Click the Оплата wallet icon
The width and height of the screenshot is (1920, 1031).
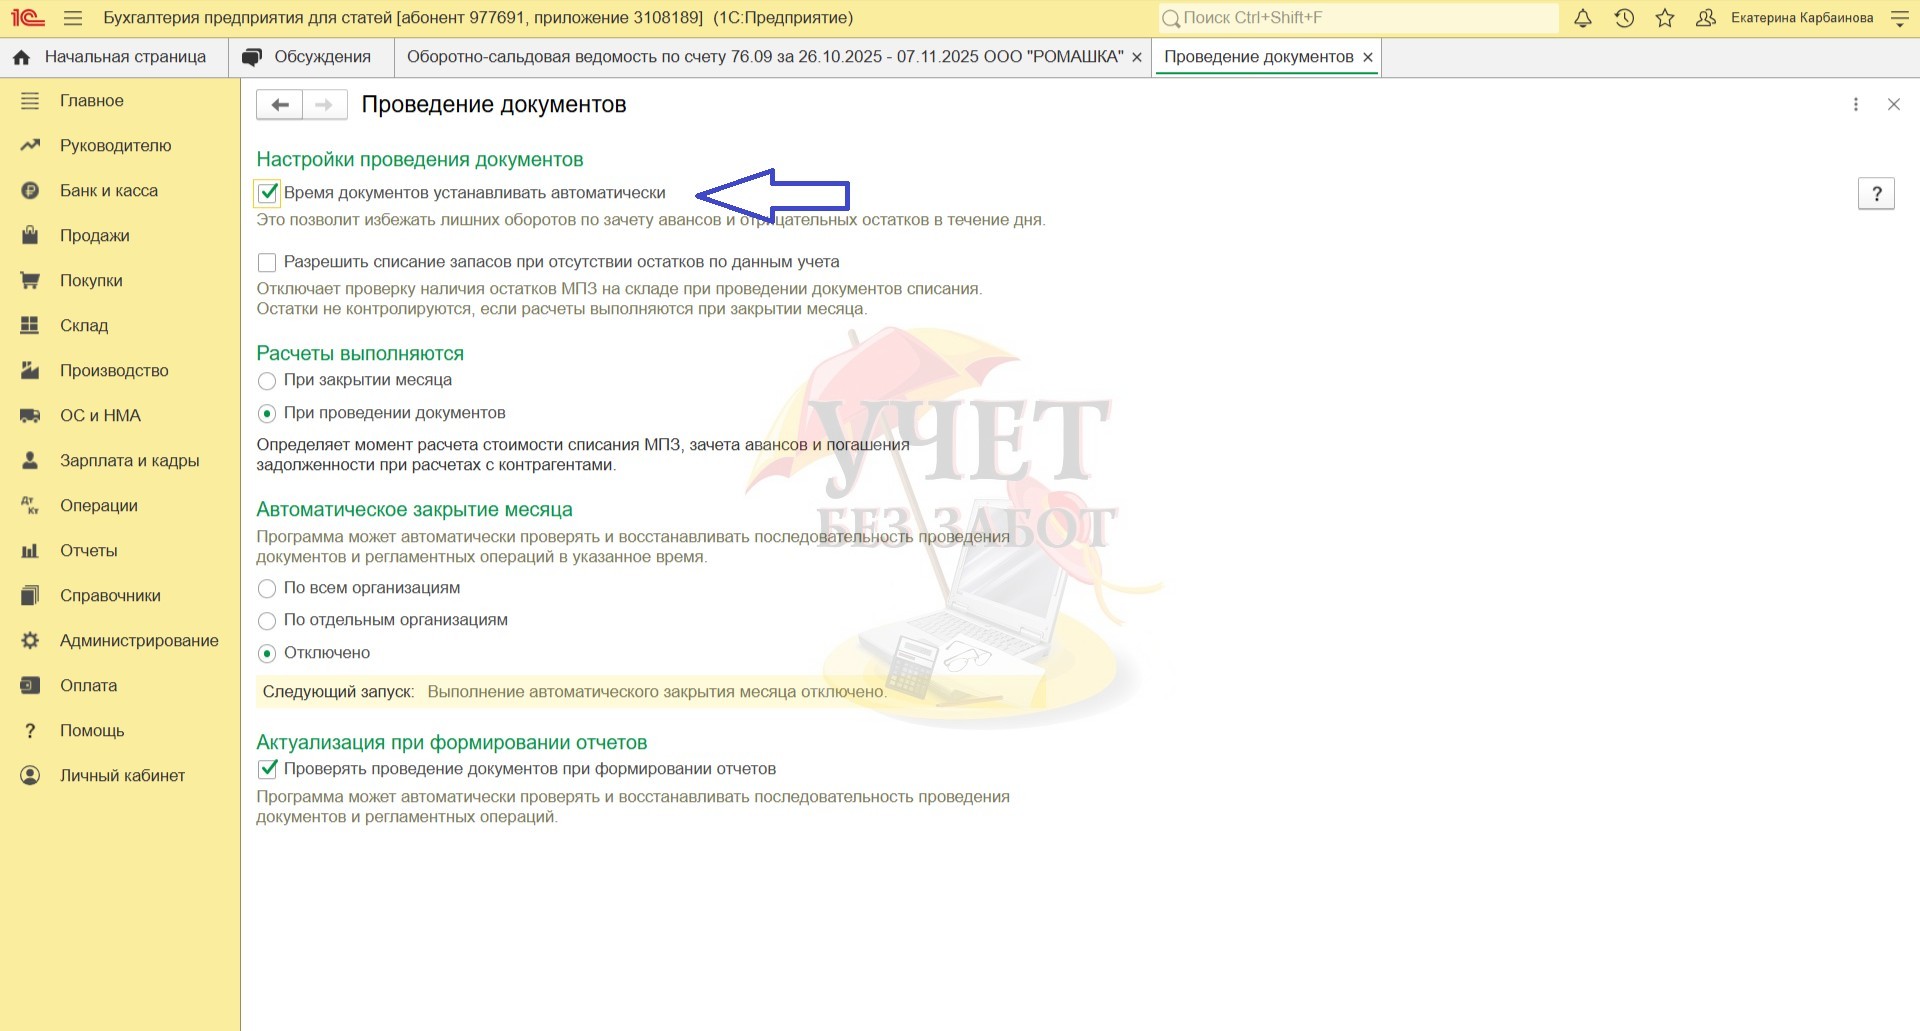click(x=30, y=686)
